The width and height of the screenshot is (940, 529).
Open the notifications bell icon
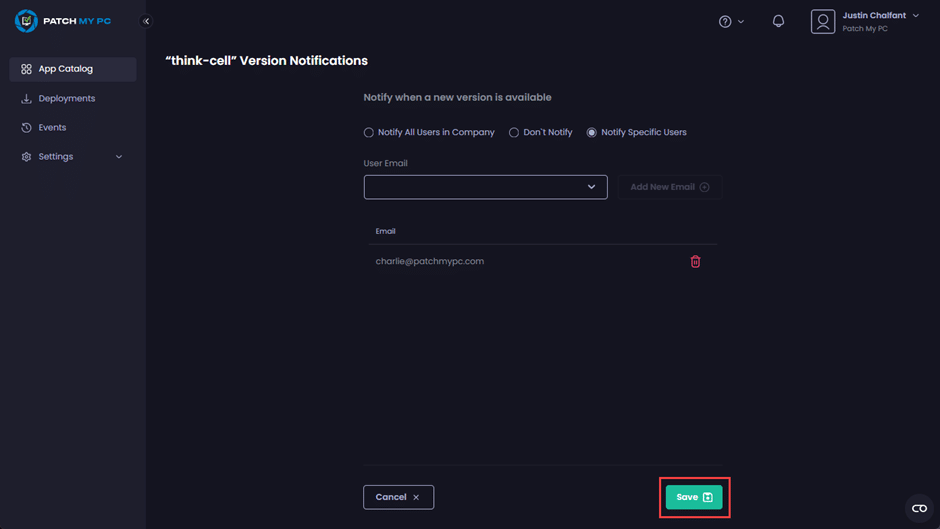click(x=778, y=21)
